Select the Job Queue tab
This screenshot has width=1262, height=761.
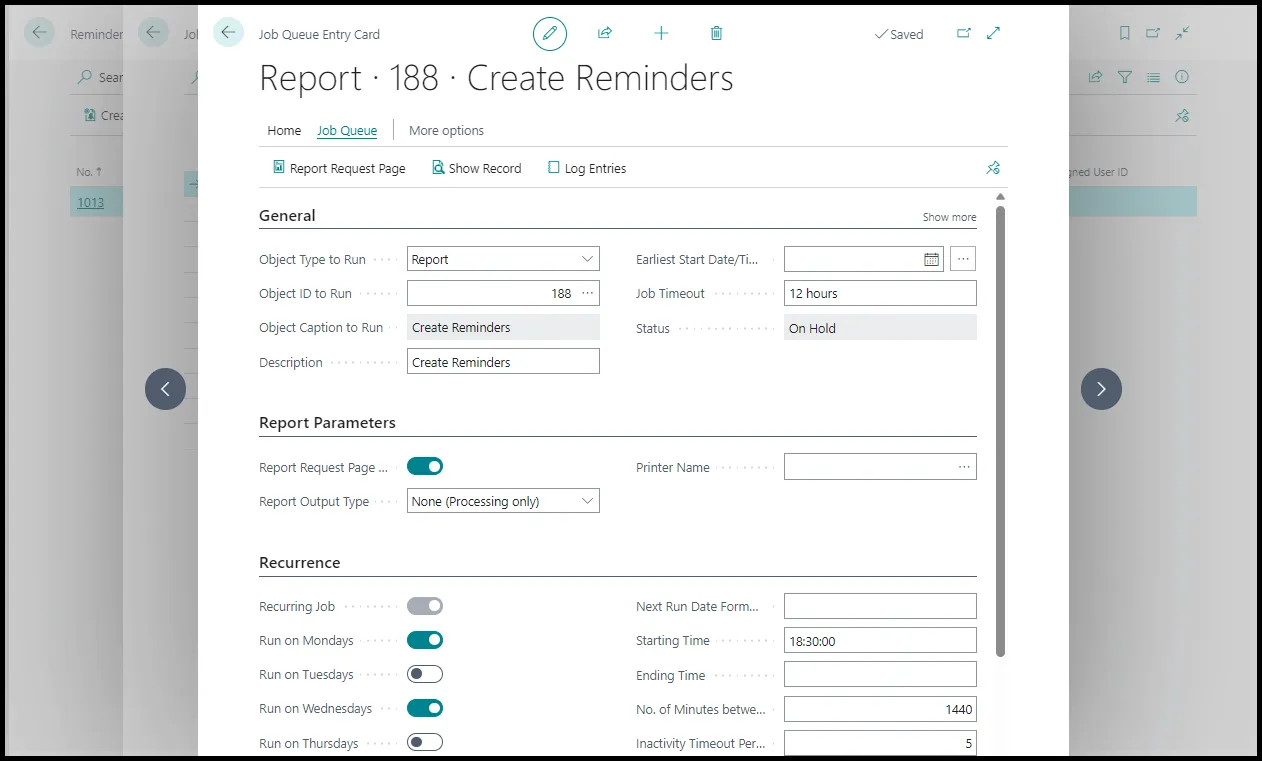pos(347,130)
